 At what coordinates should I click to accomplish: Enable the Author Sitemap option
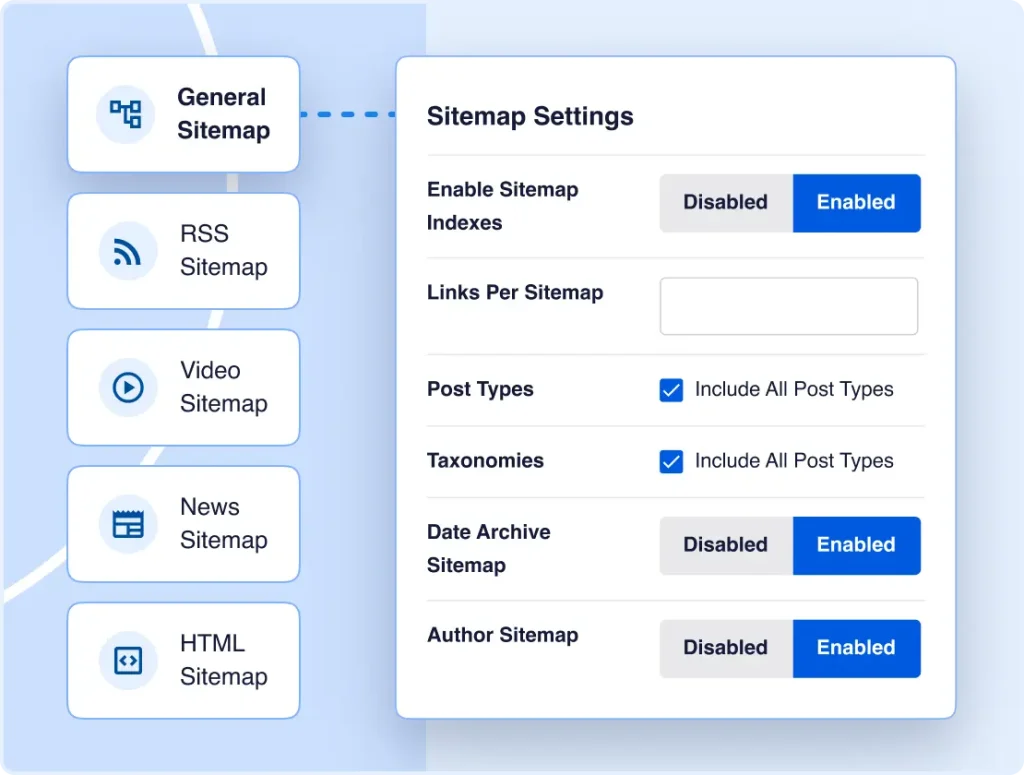click(x=856, y=648)
